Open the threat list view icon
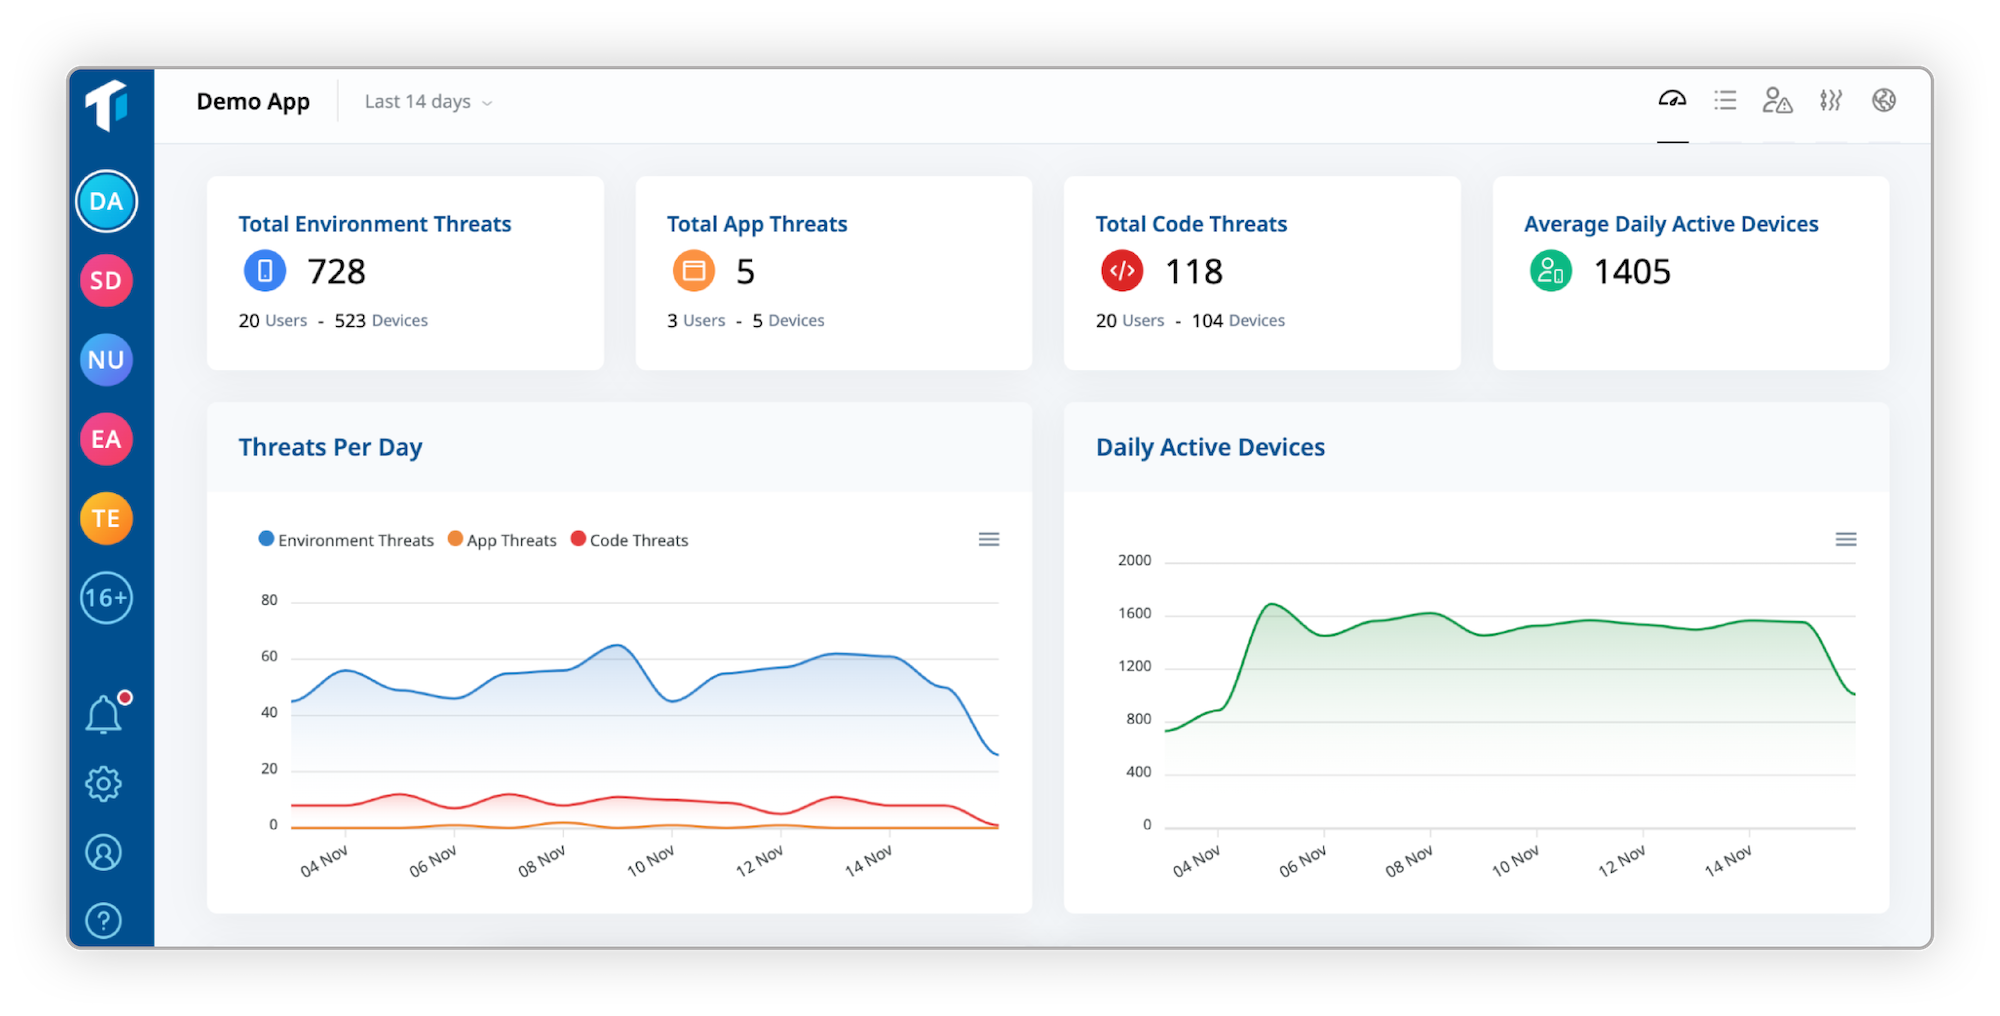Viewport: 2000px width, 1016px height. pyautogui.click(x=1725, y=100)
